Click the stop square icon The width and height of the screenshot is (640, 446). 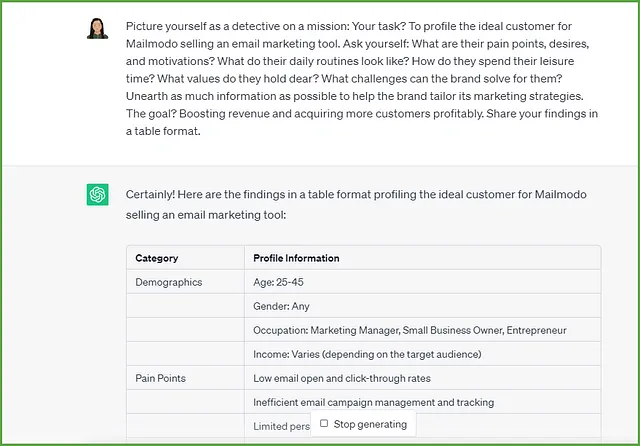pyautogui.click(x=324, y=423)
